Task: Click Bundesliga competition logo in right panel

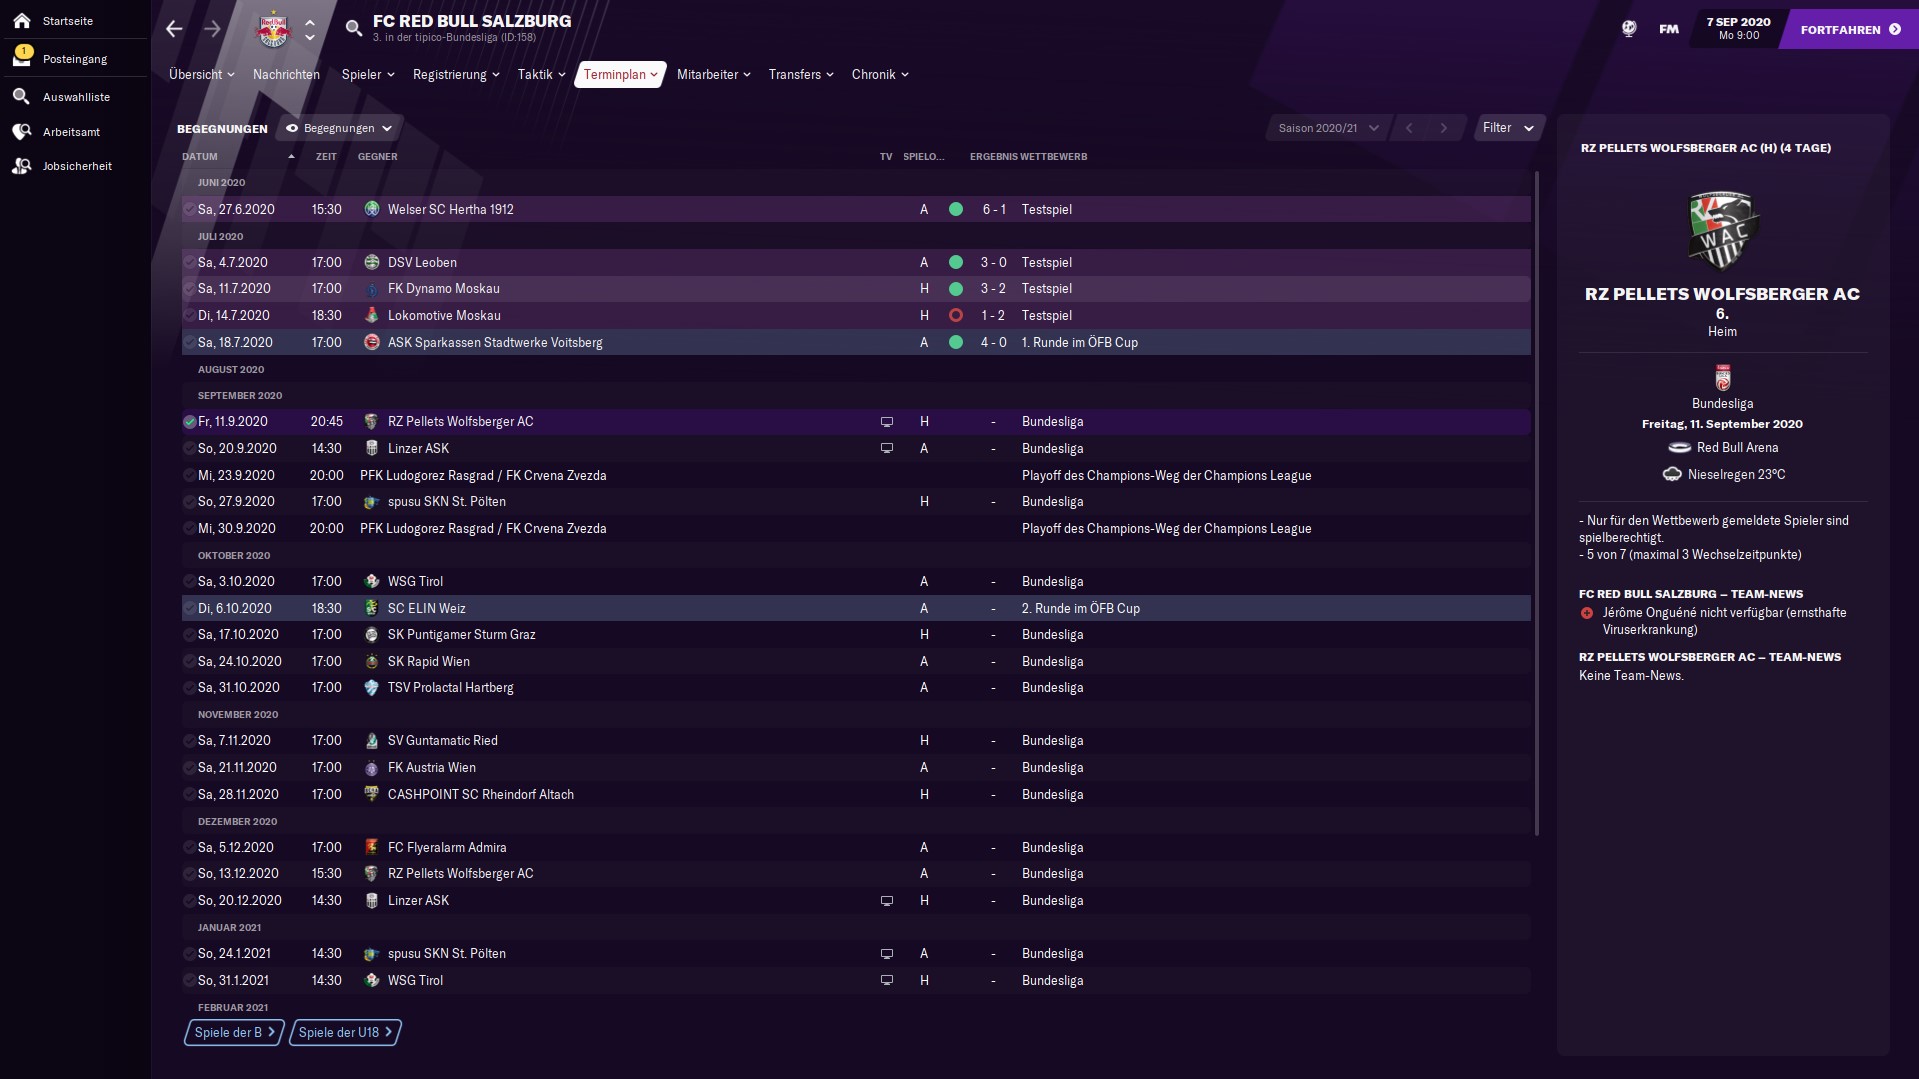Action: [x=1722, y=378]
